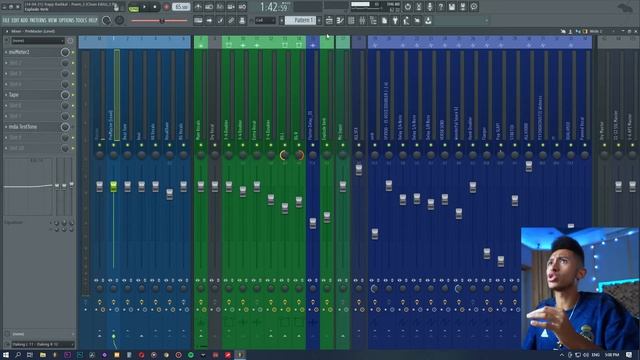Viewport: 640px width, 360px height.
Task: Click the mda TestTone mix level knob
Action: click(65, 127)
